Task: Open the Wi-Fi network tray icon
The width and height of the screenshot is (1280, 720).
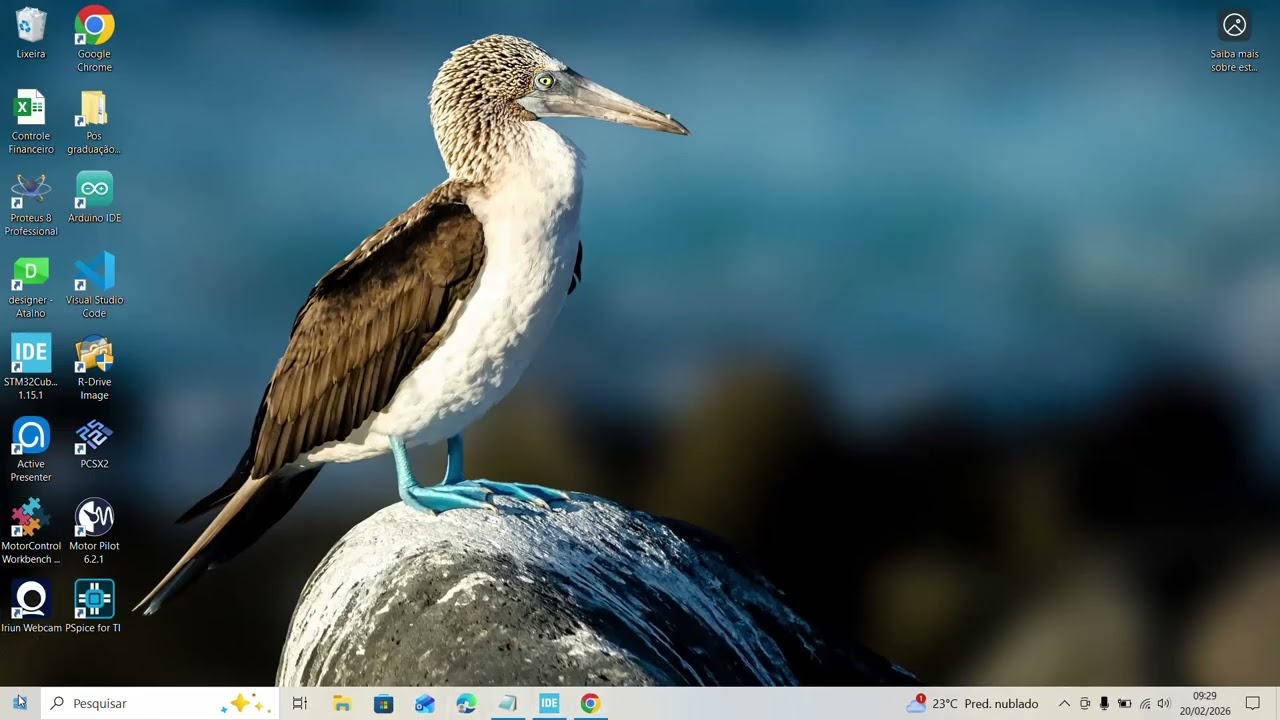Action: 1145,703
